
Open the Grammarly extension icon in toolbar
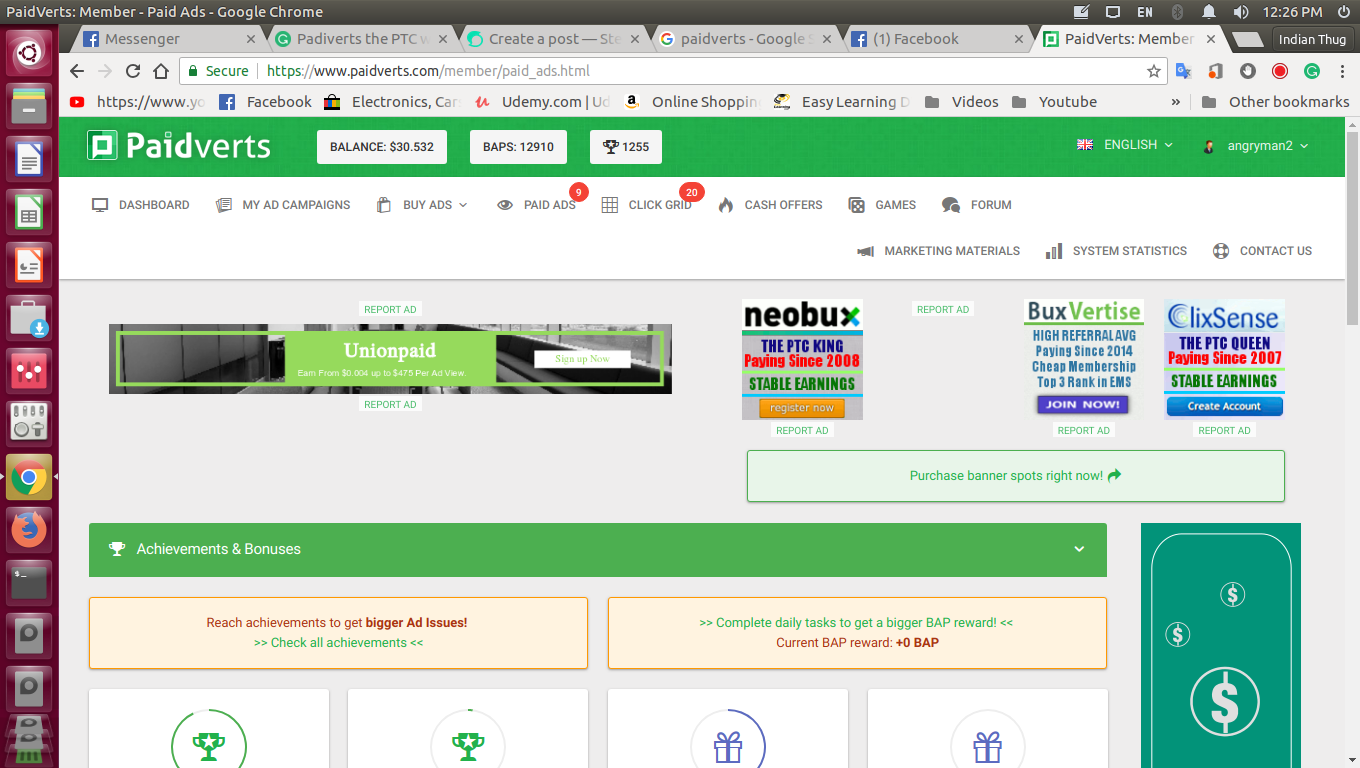pyautogui.click(x=1312, y=71)
